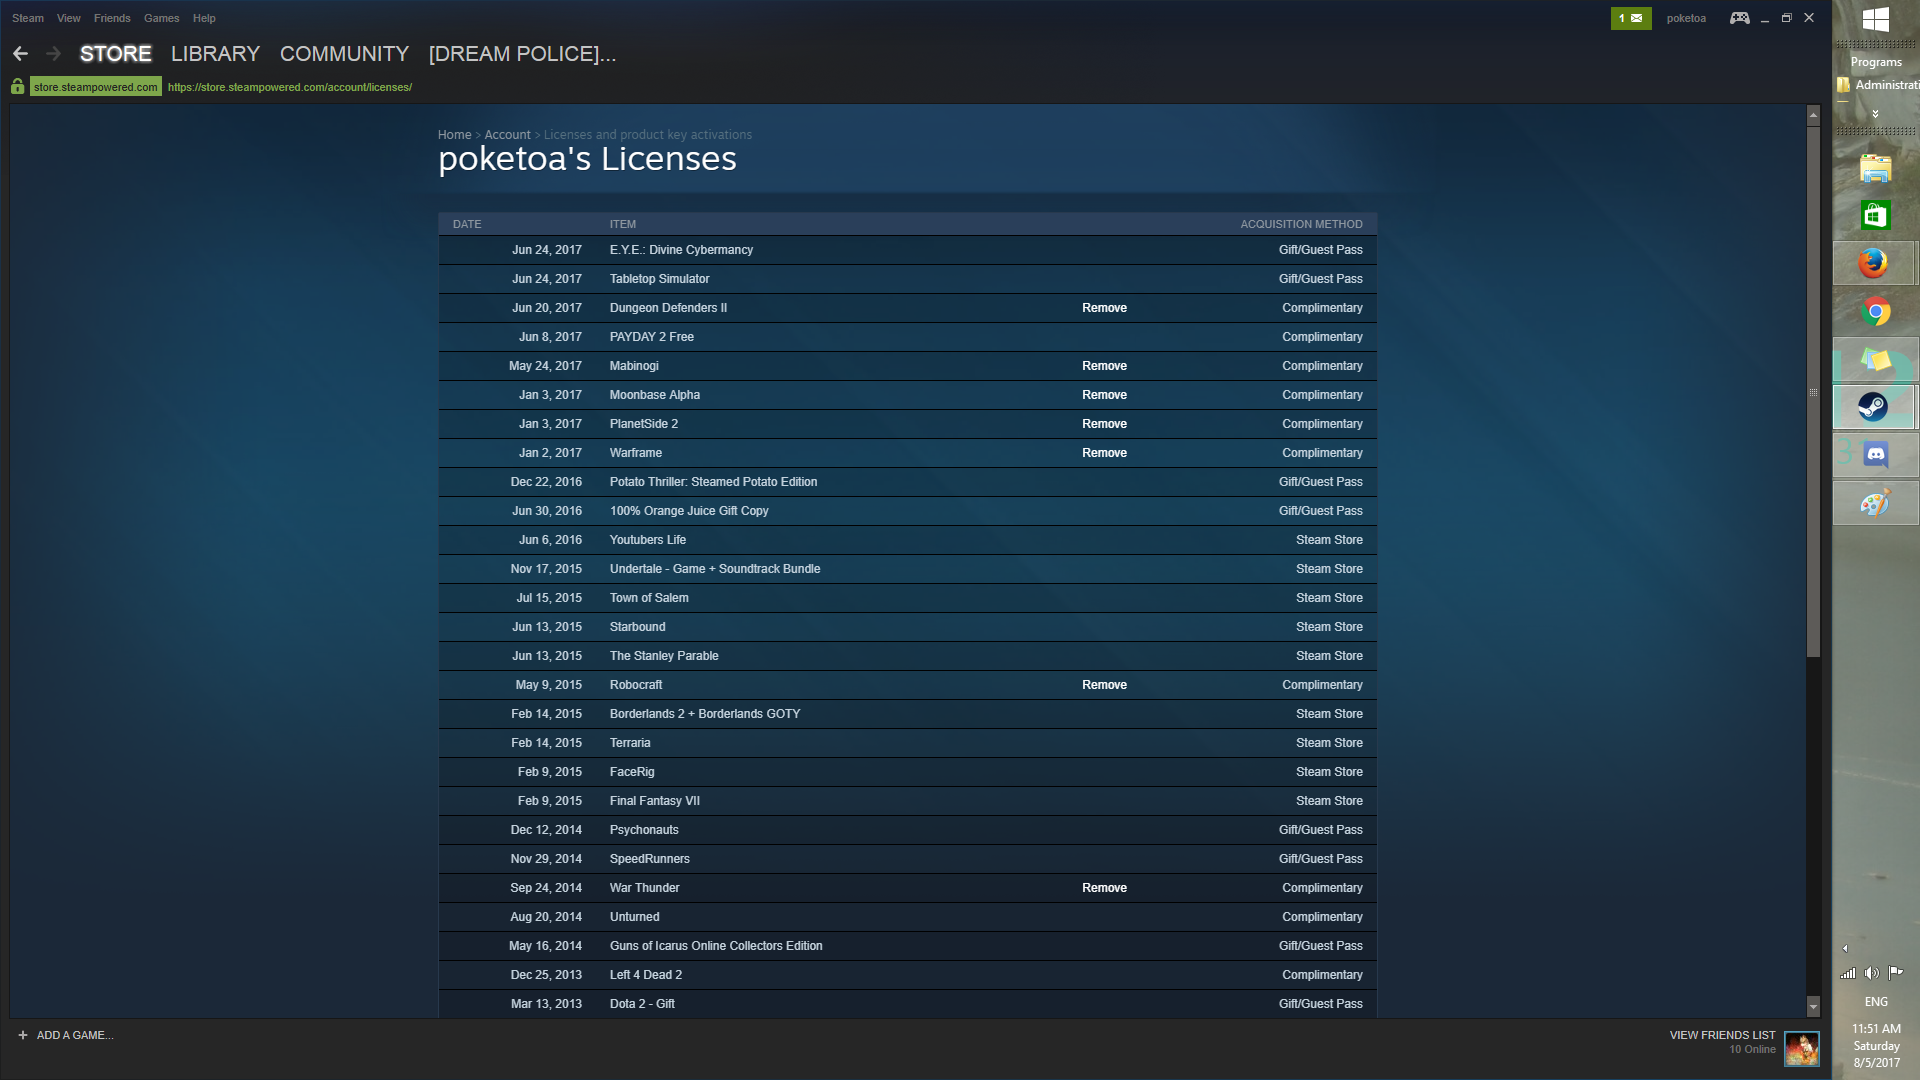This screenshot has height=1080, width=1920.
Task: Open the [DREAM POLICE] profile tab
Action: tap(522, 54)
